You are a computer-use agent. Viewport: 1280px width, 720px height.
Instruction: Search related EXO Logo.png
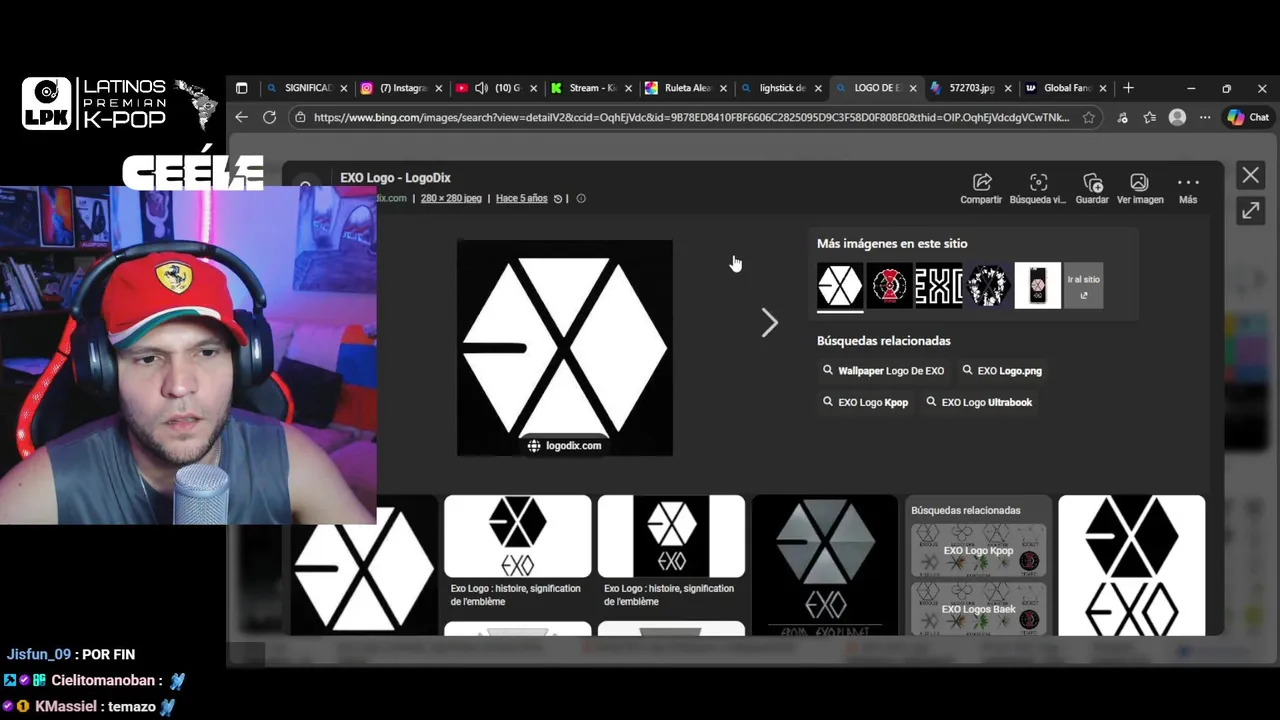click(x=1002, y=371)
